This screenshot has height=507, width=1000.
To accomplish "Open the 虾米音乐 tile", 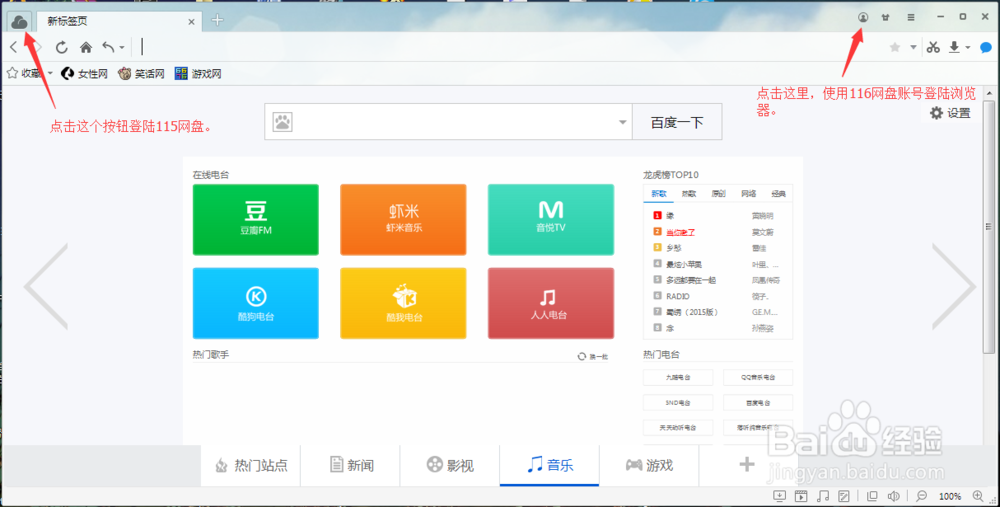I will [x=403, y=219].
